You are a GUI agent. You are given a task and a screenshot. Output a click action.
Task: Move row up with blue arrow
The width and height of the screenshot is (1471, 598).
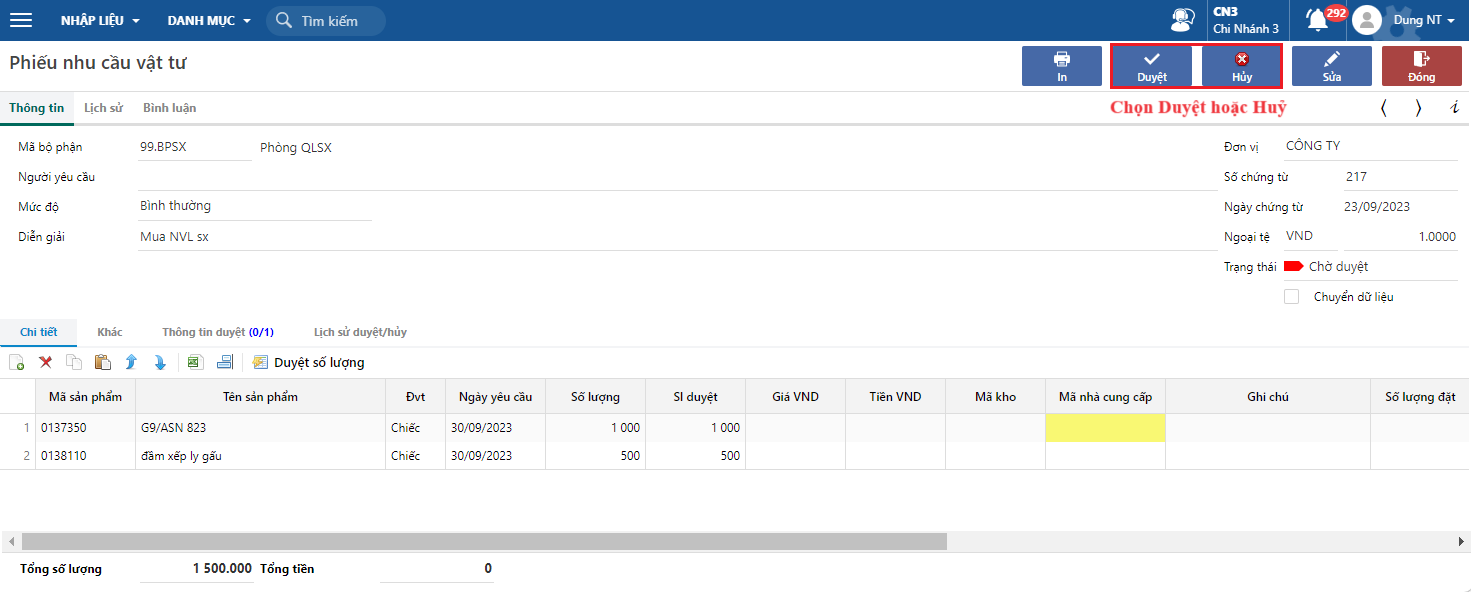tap(130, 363)
